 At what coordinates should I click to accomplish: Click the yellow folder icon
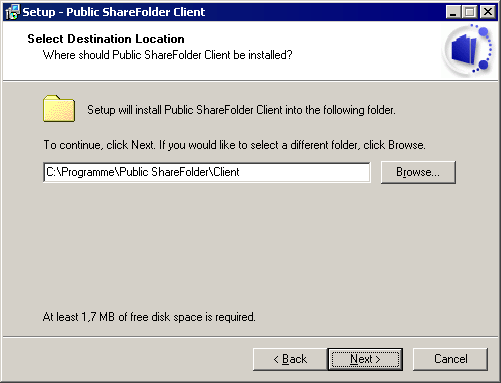pyautogui.click(x=59, y=109)
